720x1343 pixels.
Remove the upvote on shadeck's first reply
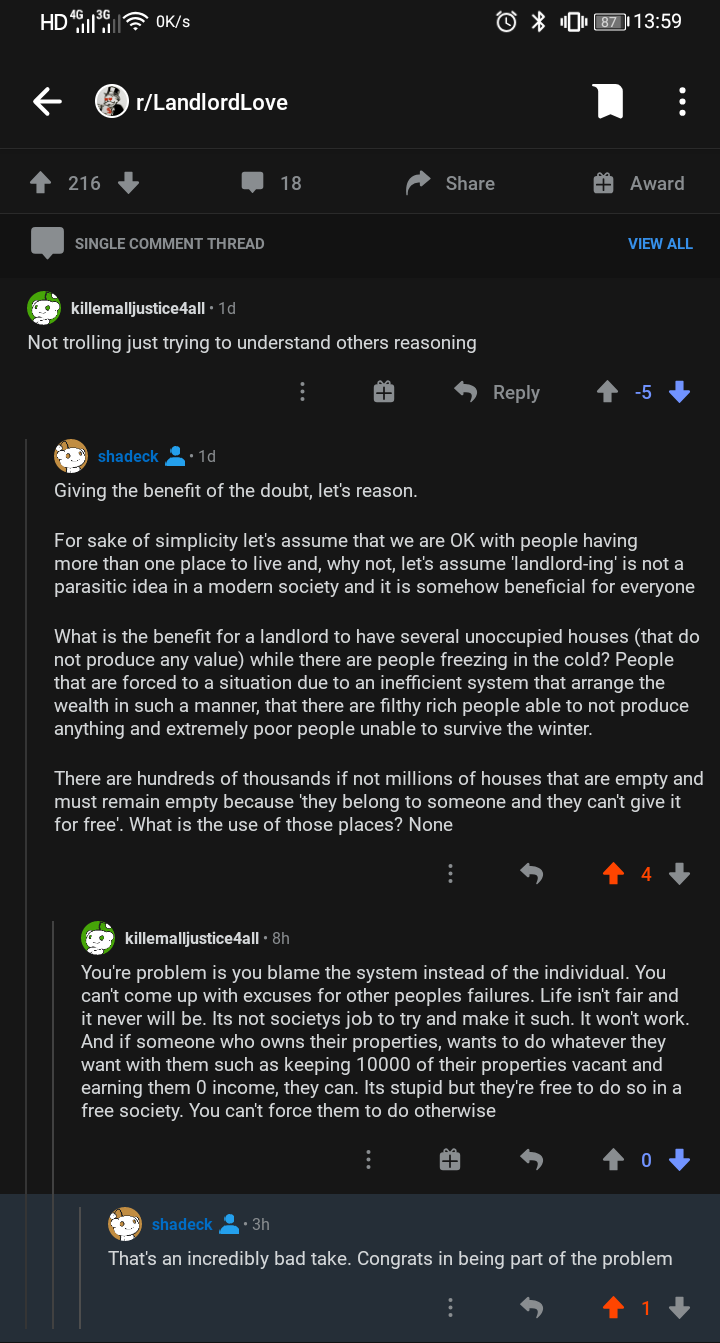(x=612, y=873)
